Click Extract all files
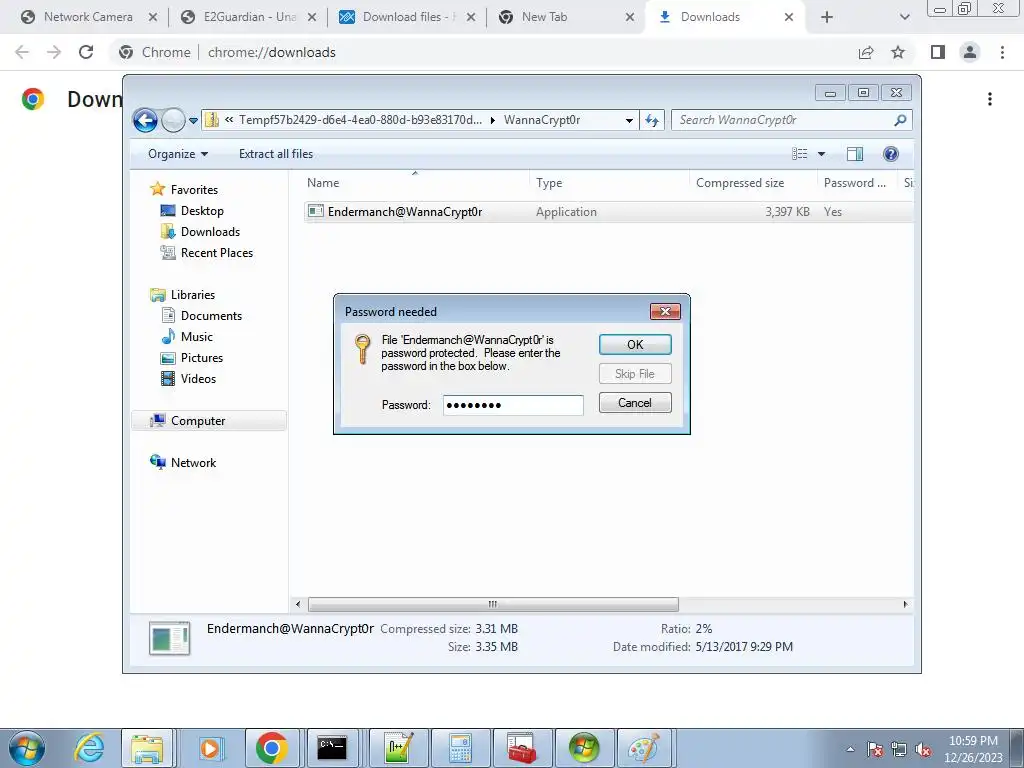The image size is (1024, 768). point(276,154)
